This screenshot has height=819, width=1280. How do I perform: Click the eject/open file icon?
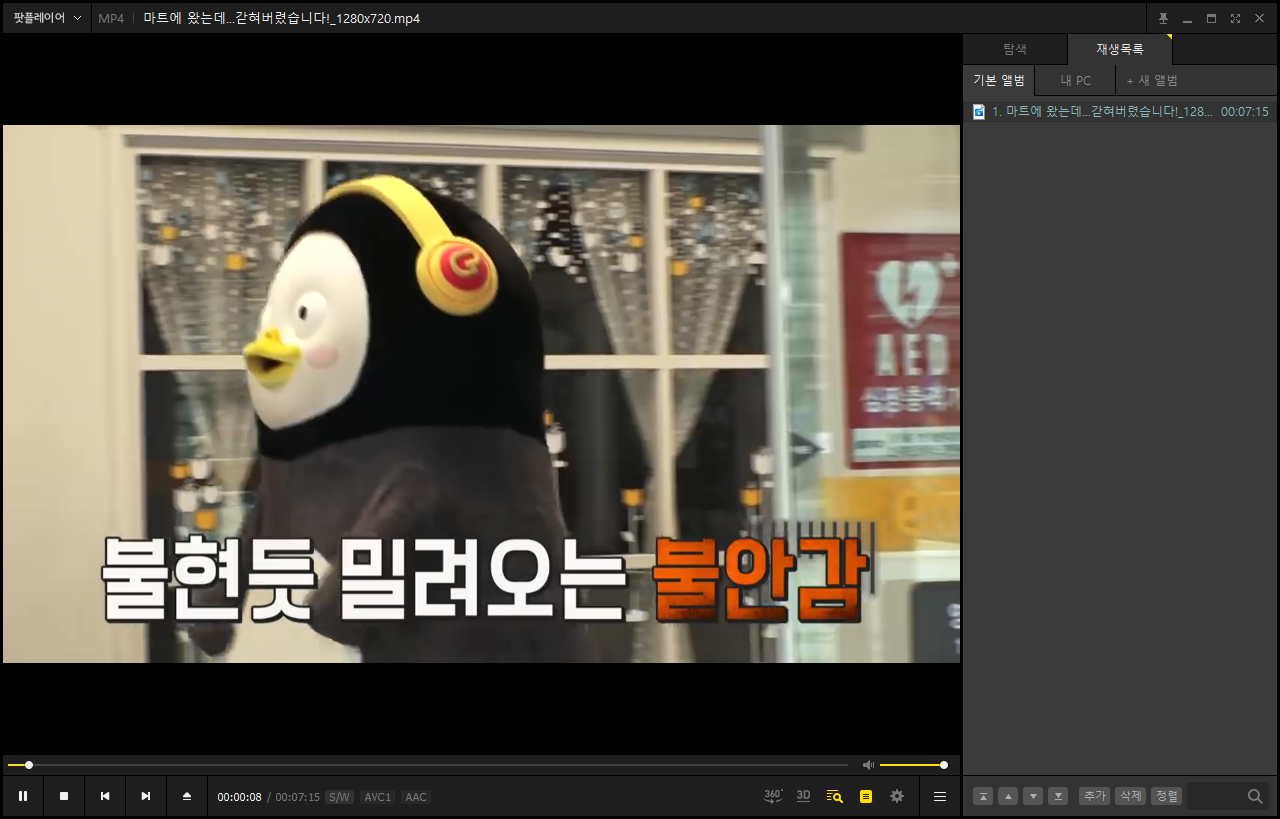click(x=187, y=796)
